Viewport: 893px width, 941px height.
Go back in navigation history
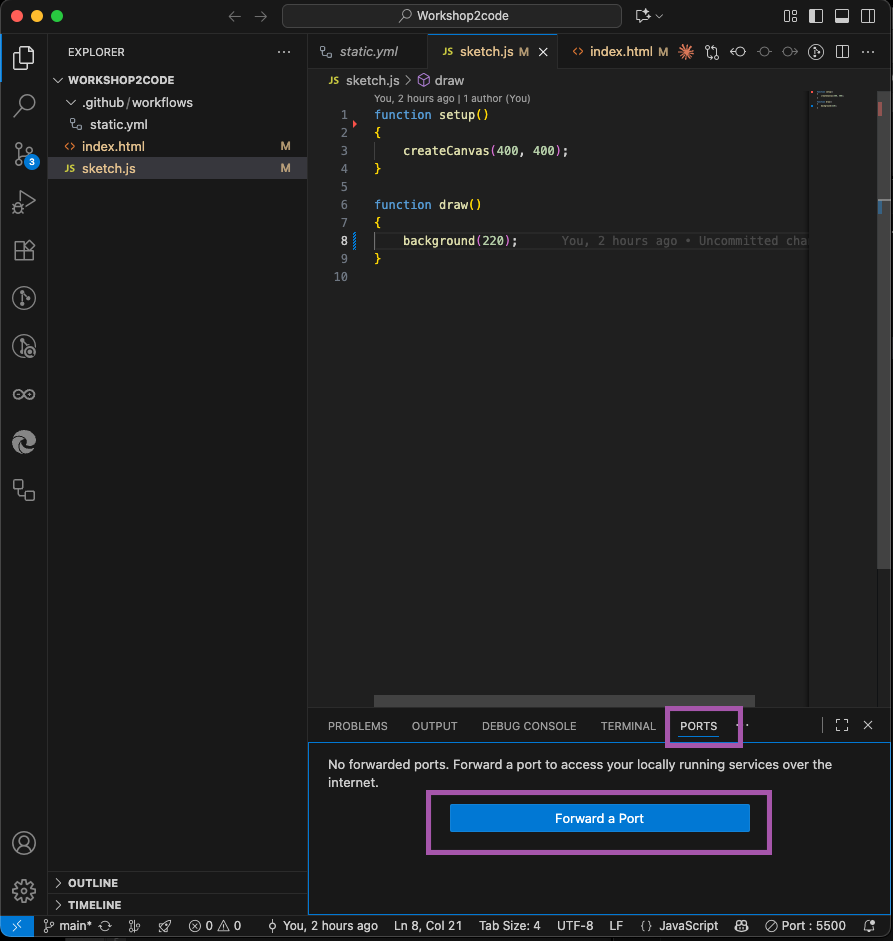tap(235, 16)
